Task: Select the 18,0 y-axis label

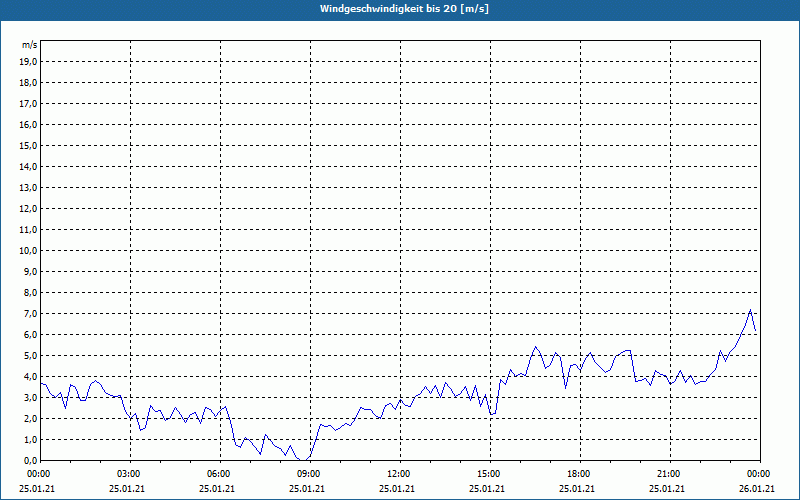Action: [x=29, y=83]
